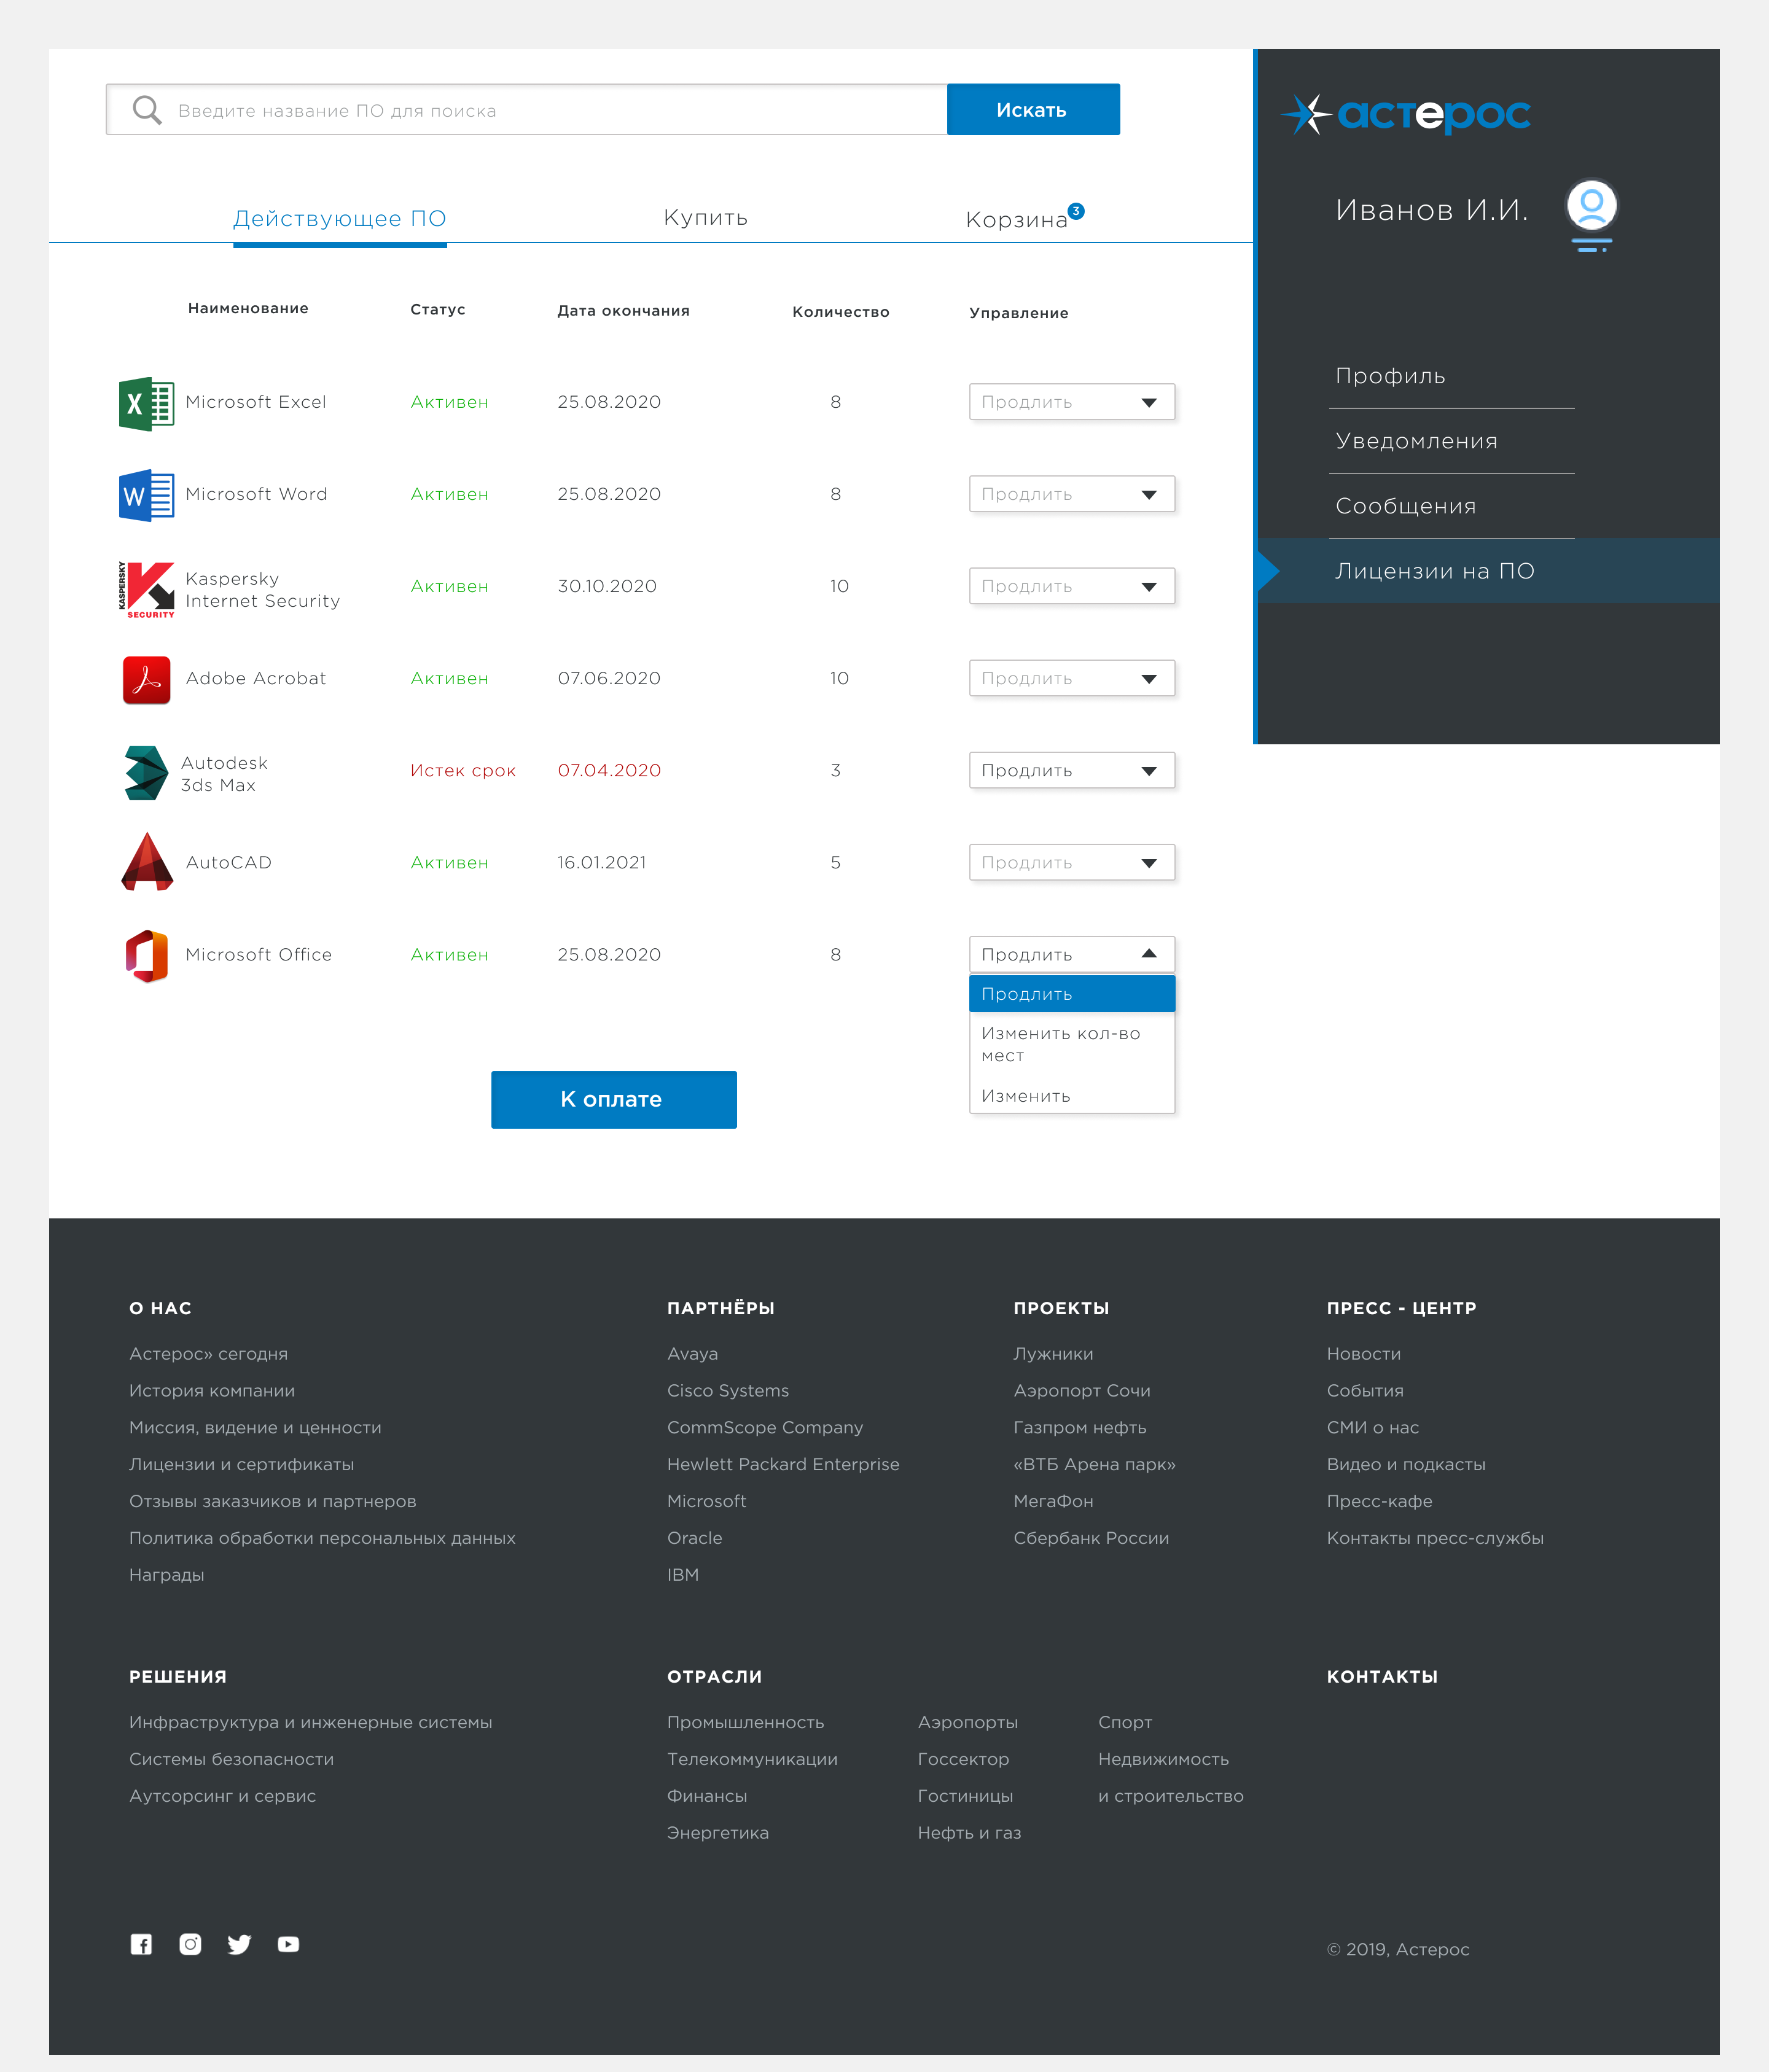Open Политика обработки персональных данных link
Image resolution: width=1769 pixels, height=2072 pixels.
[322, 1538]
